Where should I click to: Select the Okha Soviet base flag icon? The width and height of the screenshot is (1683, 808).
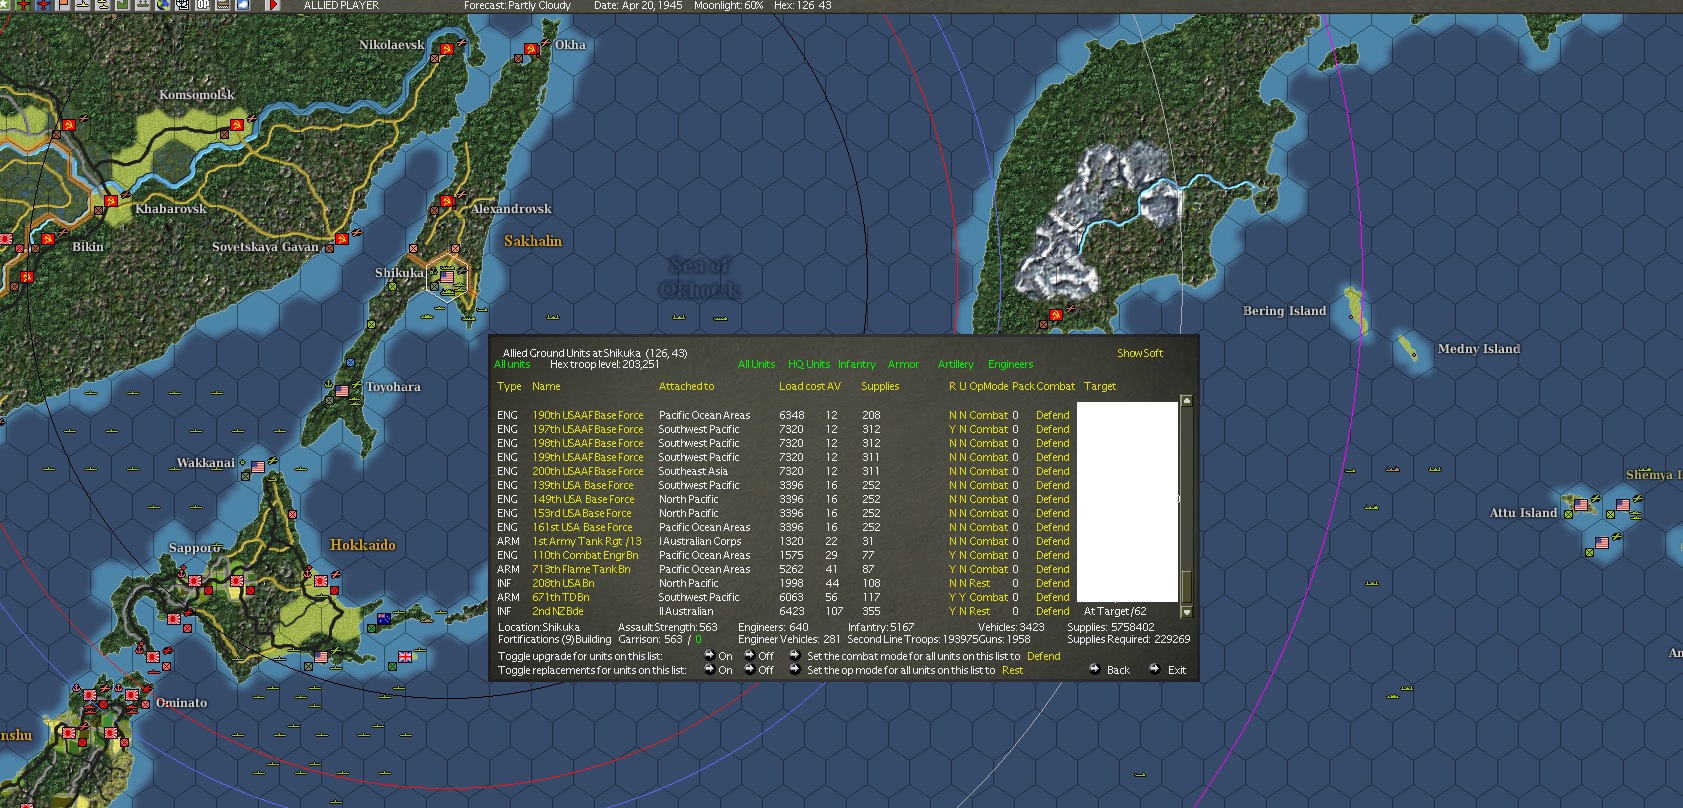click(x=531, y=48)
